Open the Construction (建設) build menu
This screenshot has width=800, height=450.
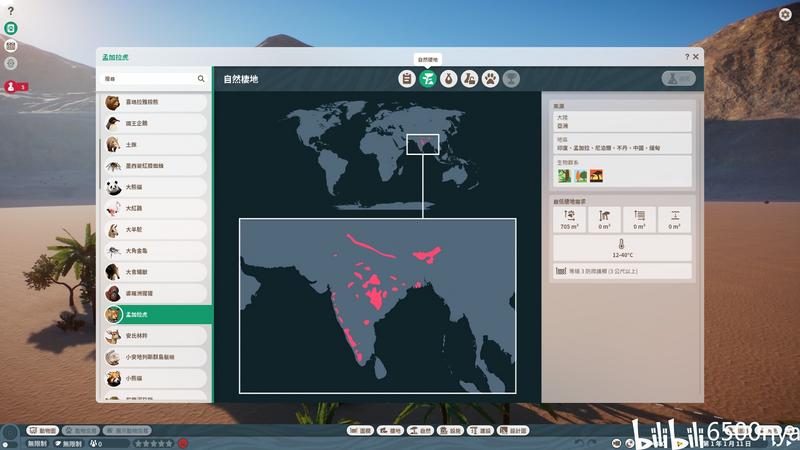pyautogui.click(x=480, y=431)
